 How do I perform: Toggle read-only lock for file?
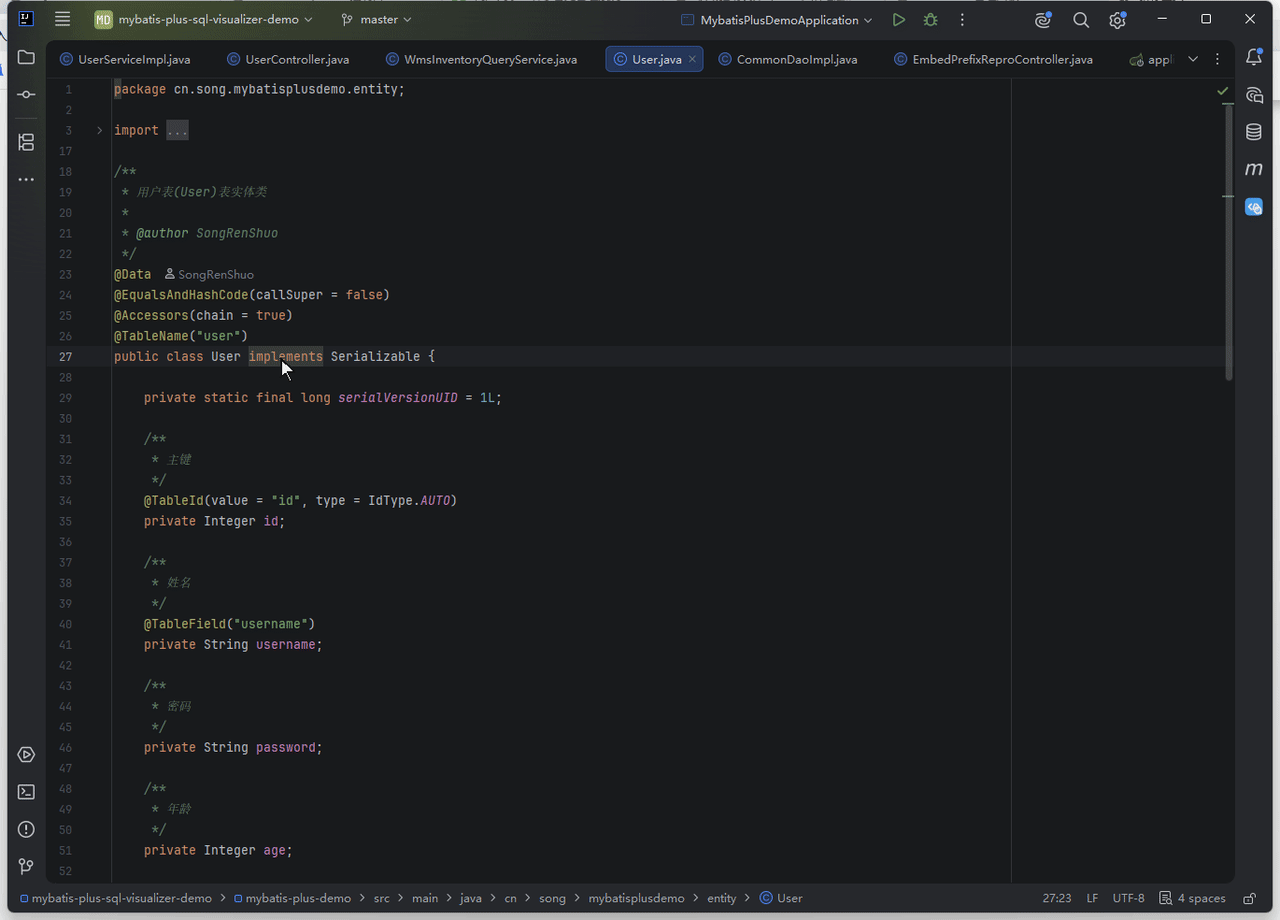coord(1250,898)
